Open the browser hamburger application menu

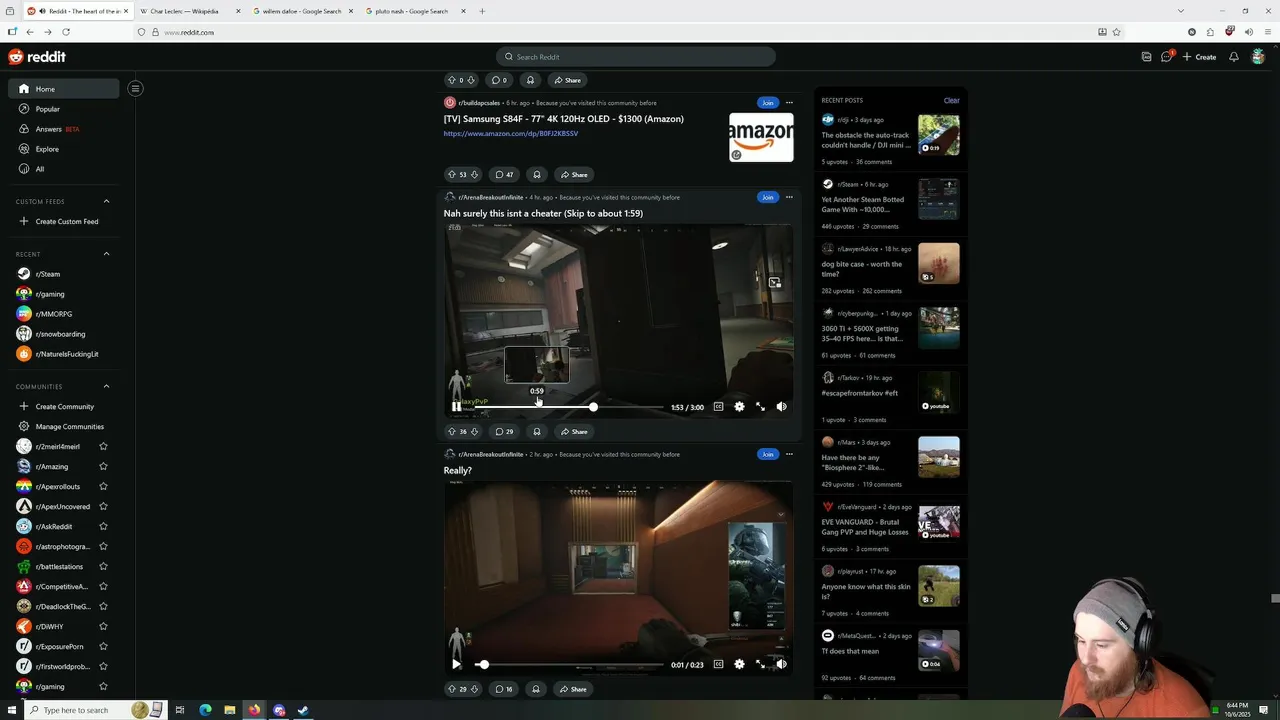pos(1267,32)
